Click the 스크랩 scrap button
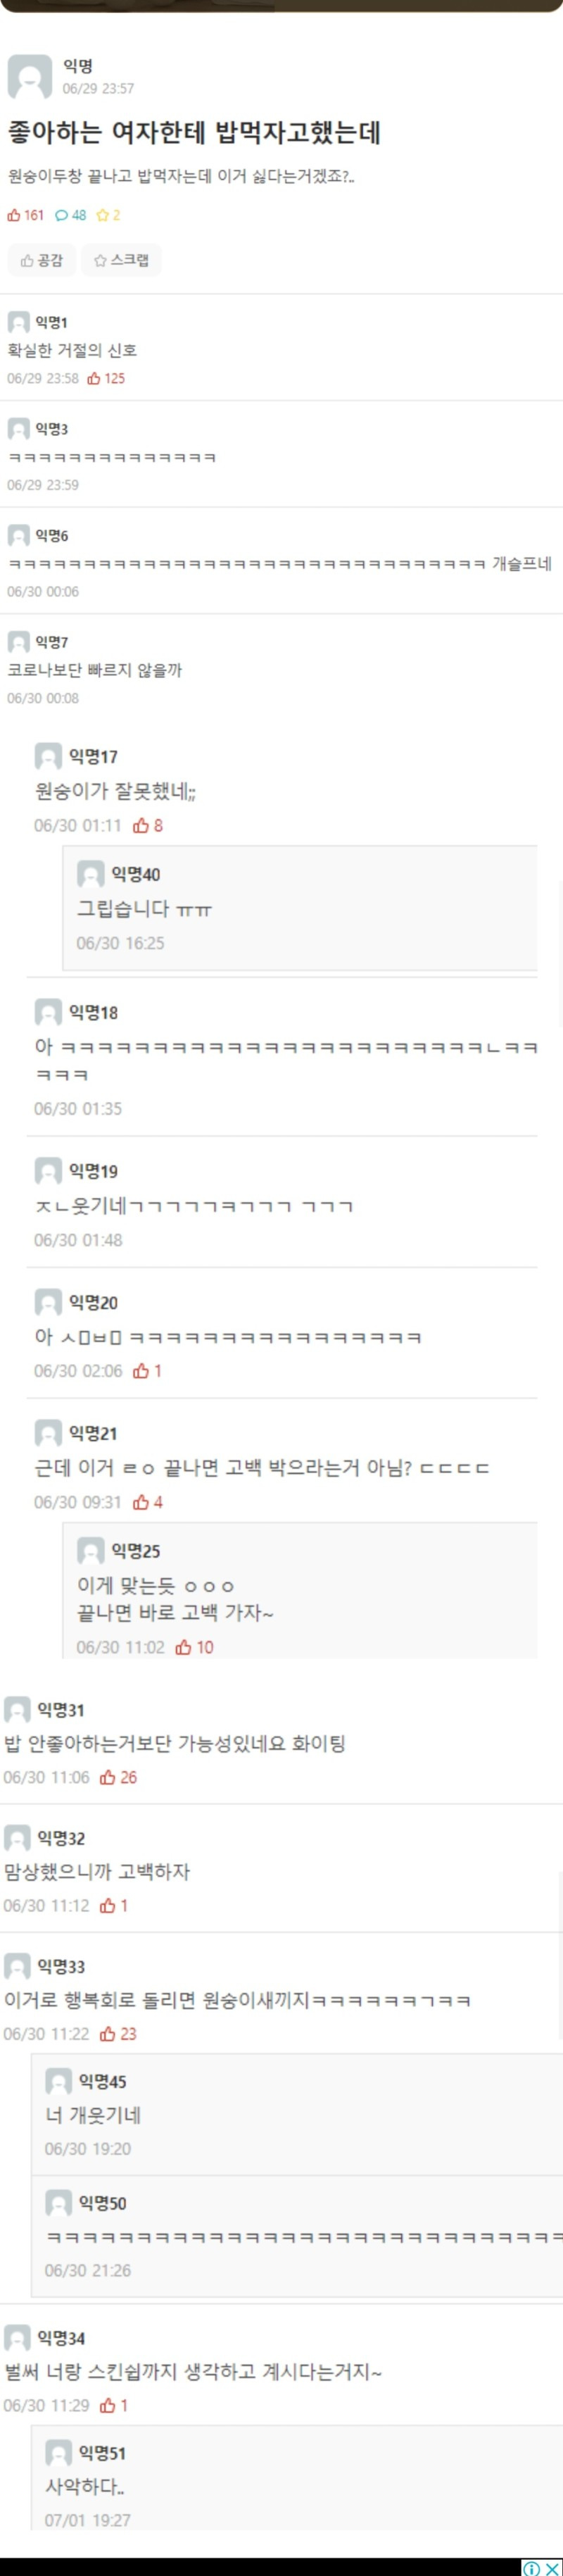 [121, 260]
